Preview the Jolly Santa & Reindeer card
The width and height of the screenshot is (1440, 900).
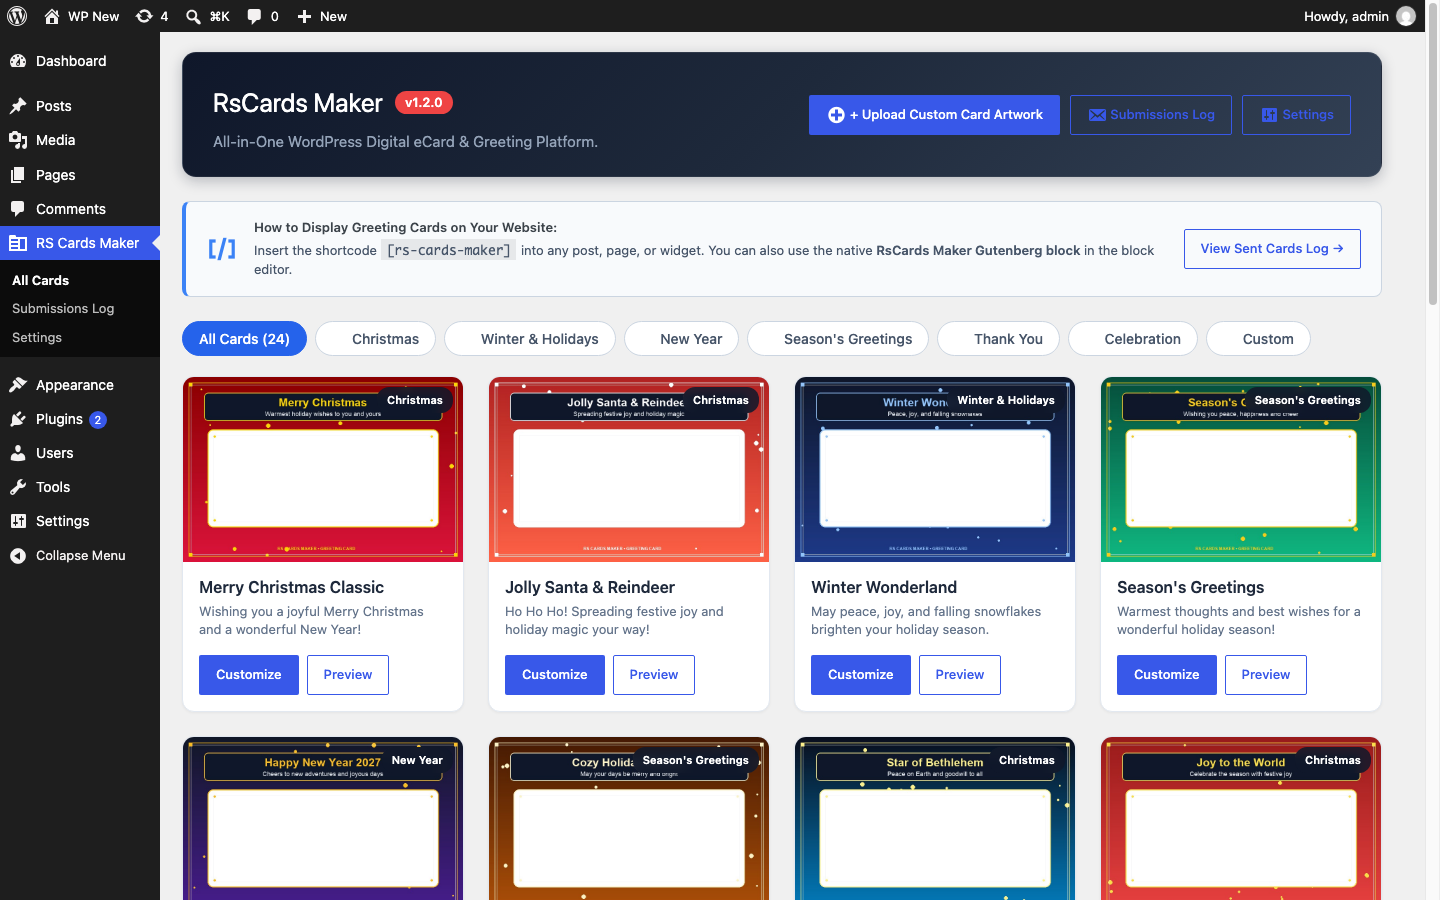pos(654,675)
